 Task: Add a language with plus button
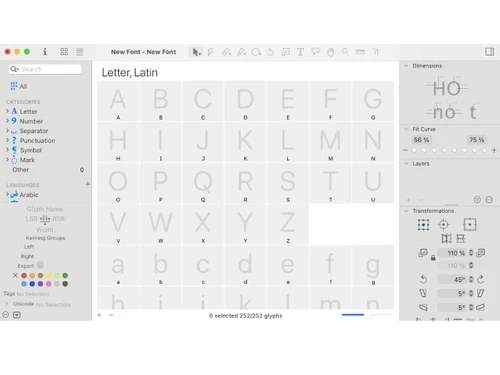tap(87, 184)
